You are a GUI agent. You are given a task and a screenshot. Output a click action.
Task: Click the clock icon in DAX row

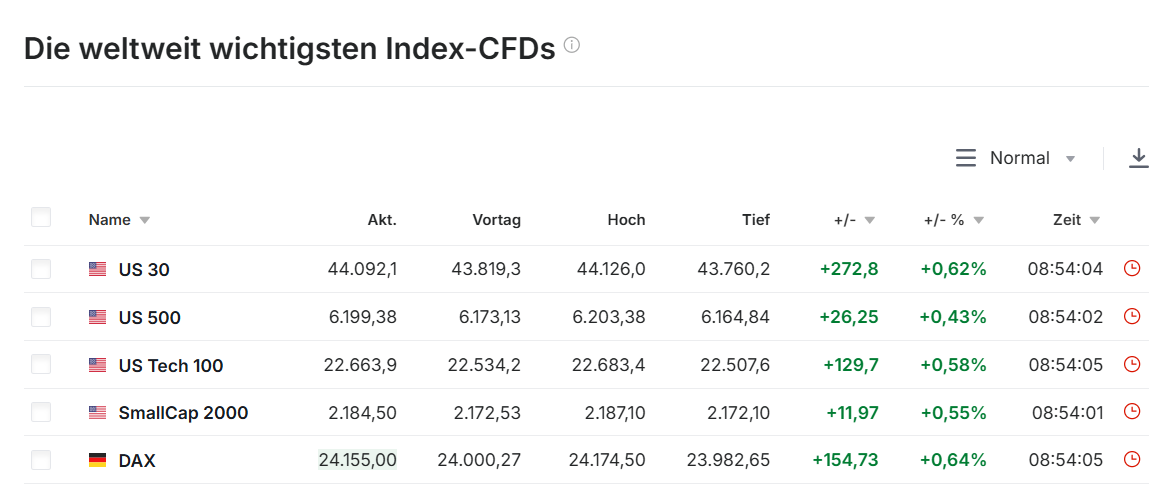pyautogui.click(x=1132, y=460)
